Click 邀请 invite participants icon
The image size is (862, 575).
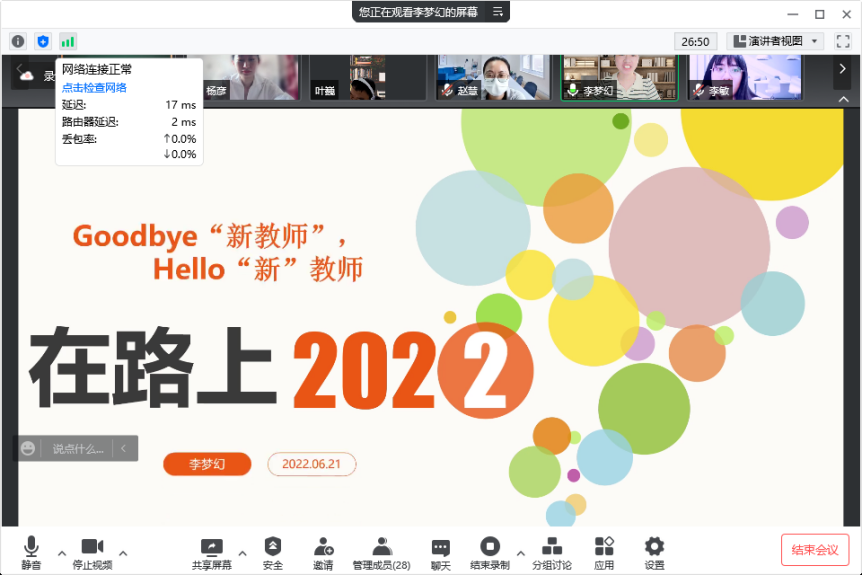tap(323, 552)
